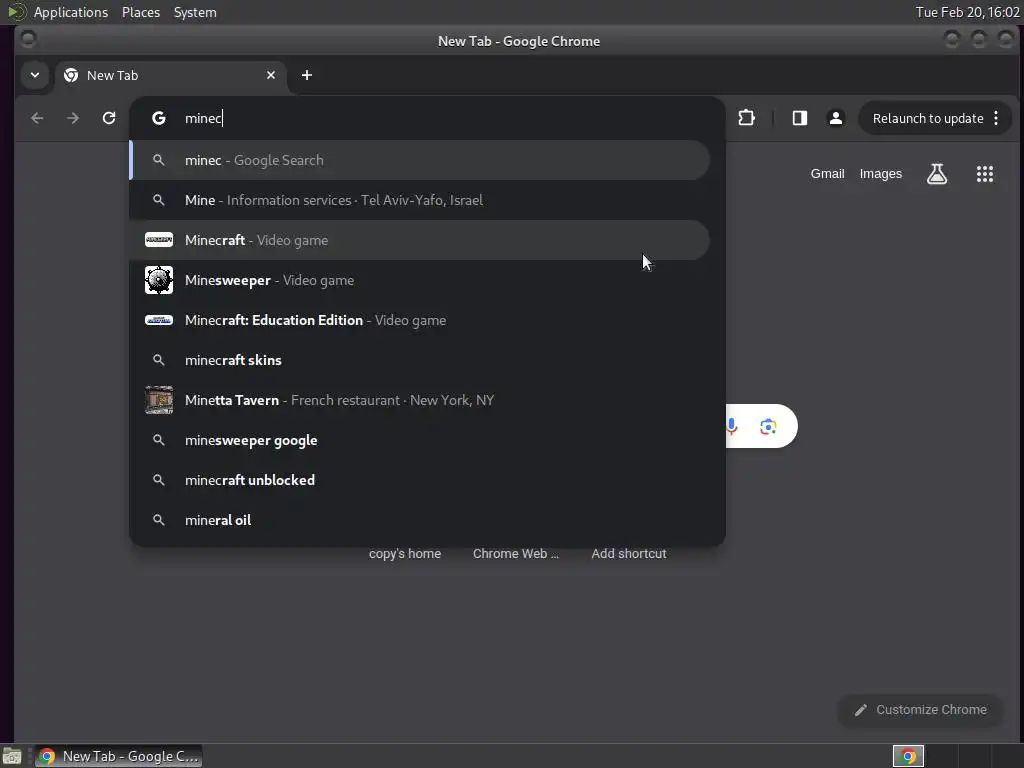Open the Applications menu
The width and height of the screenshot is (1024, 768).
(71, 12)
